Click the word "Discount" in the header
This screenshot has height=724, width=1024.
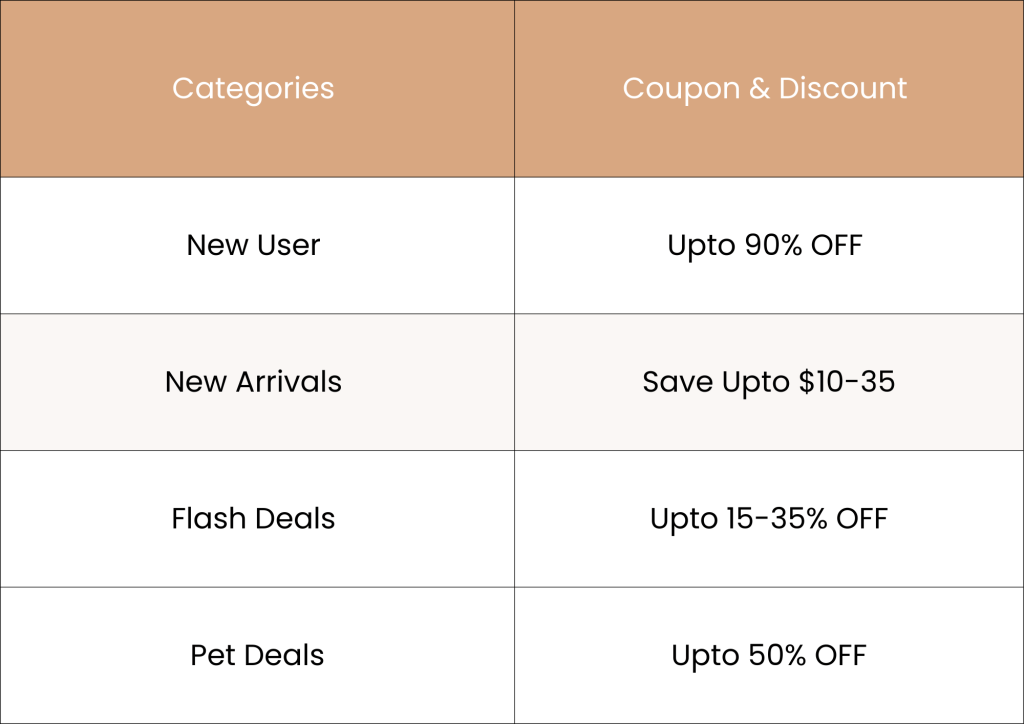click(x=842, y=88)
